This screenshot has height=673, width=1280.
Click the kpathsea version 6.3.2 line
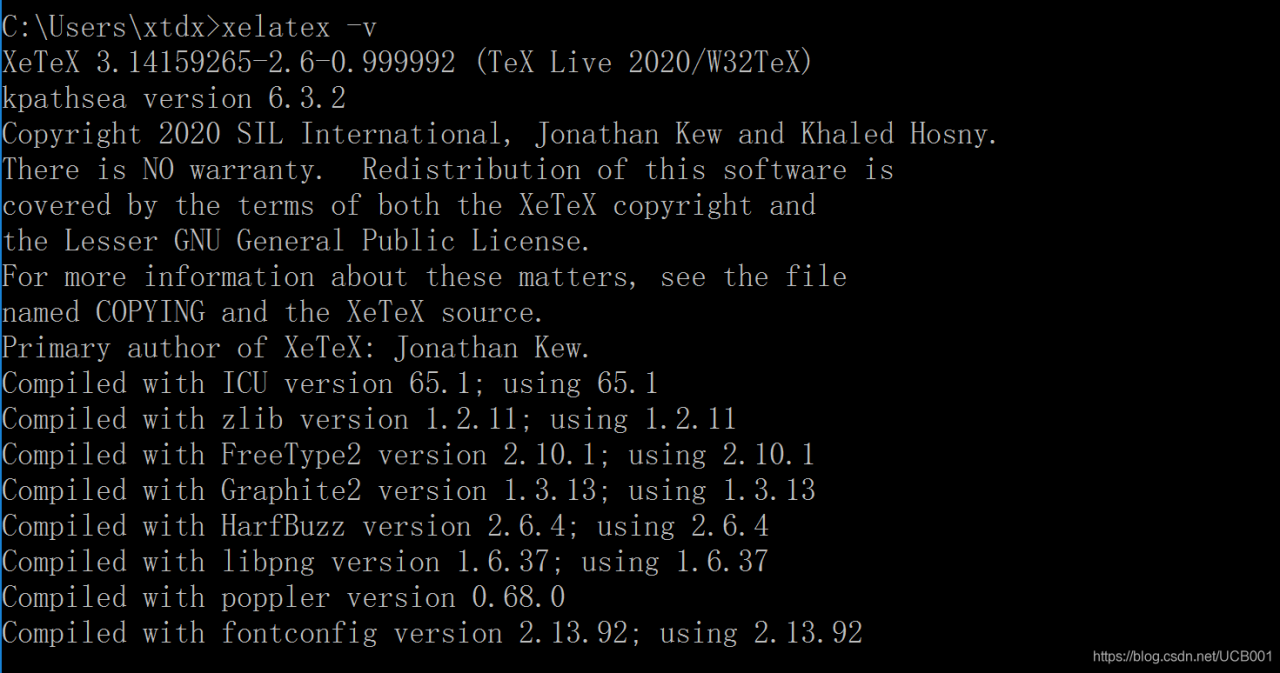pyautogui.click(x=174, y=99)
